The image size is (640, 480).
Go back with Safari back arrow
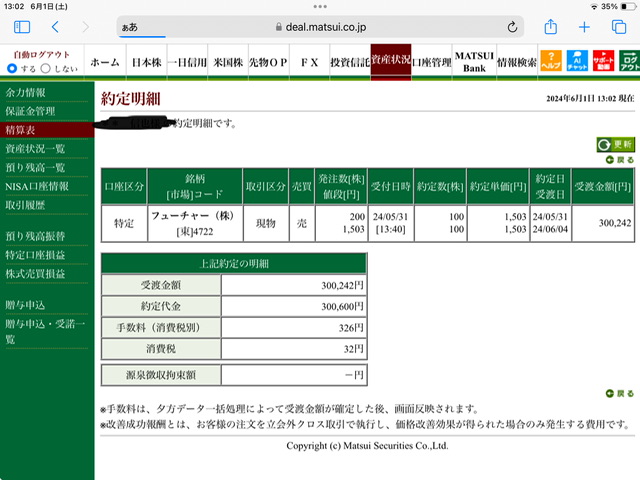[55, 27]
